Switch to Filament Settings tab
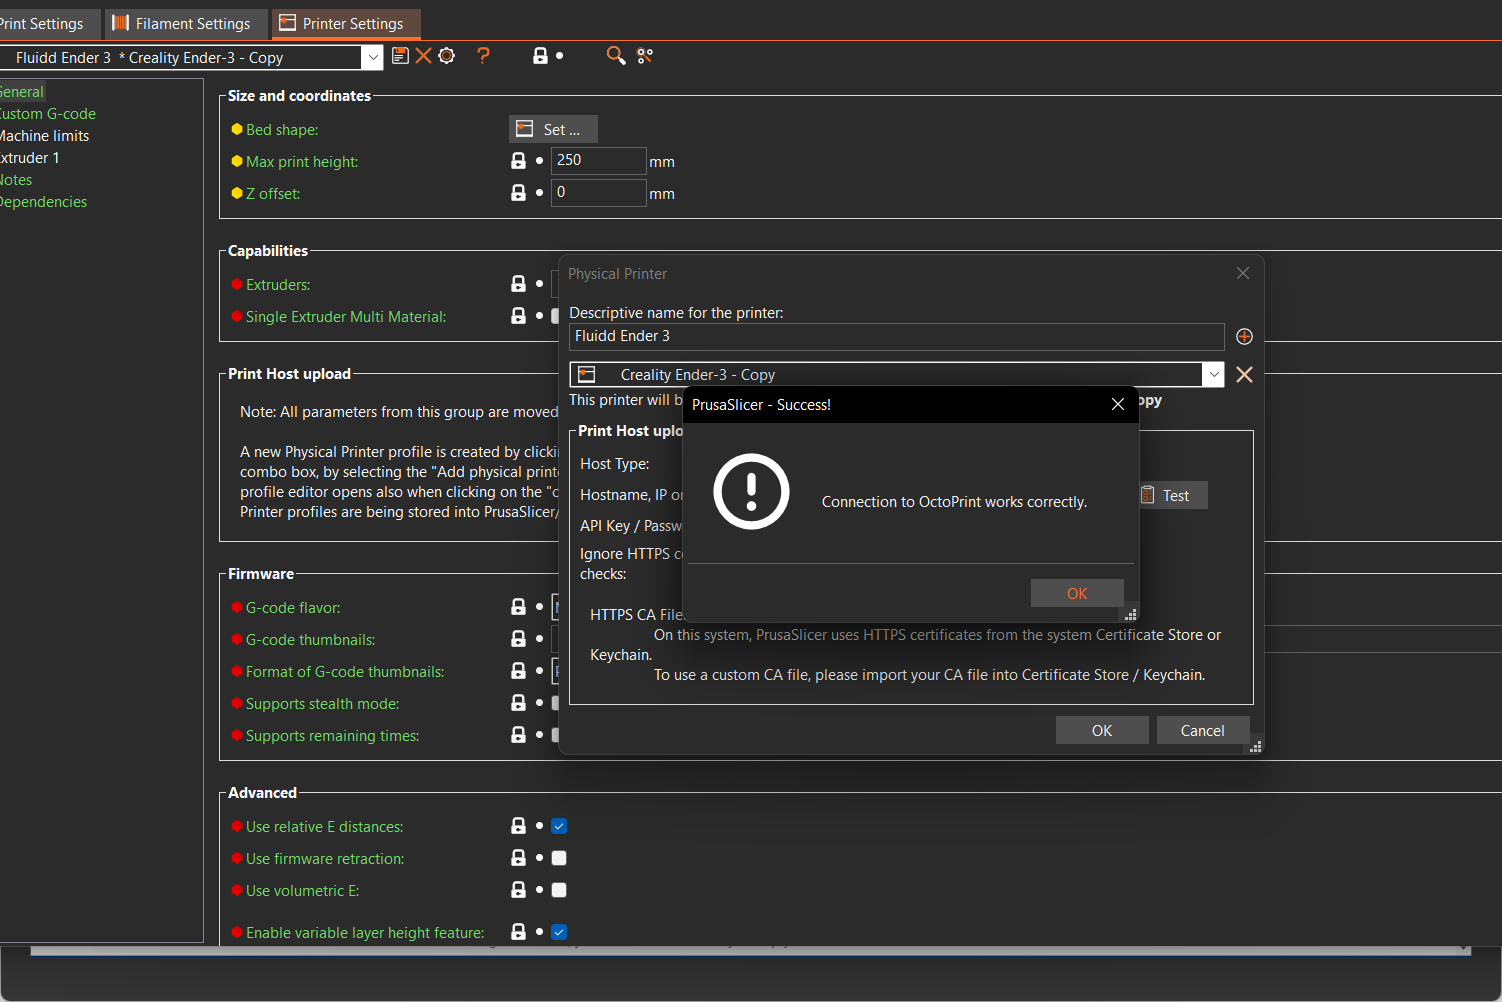 [184, 23]
